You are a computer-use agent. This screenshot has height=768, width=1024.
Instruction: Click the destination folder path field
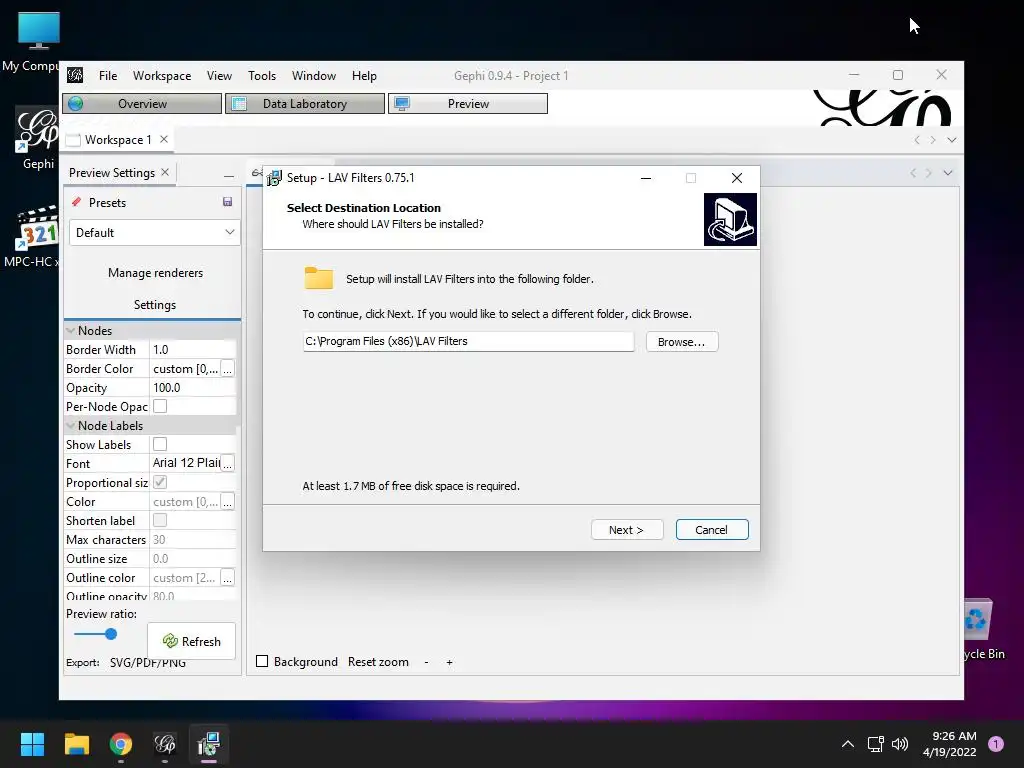tap(468, 341)
